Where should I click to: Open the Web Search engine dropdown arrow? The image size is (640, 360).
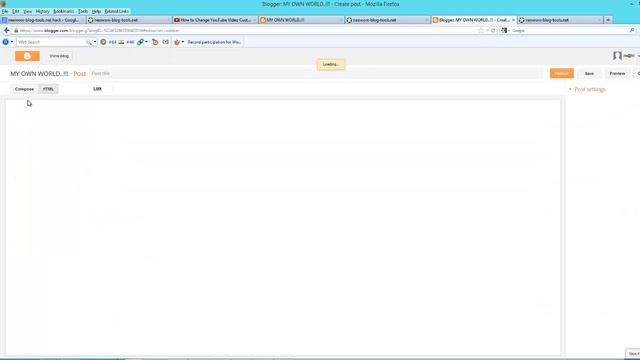[95, 42]
